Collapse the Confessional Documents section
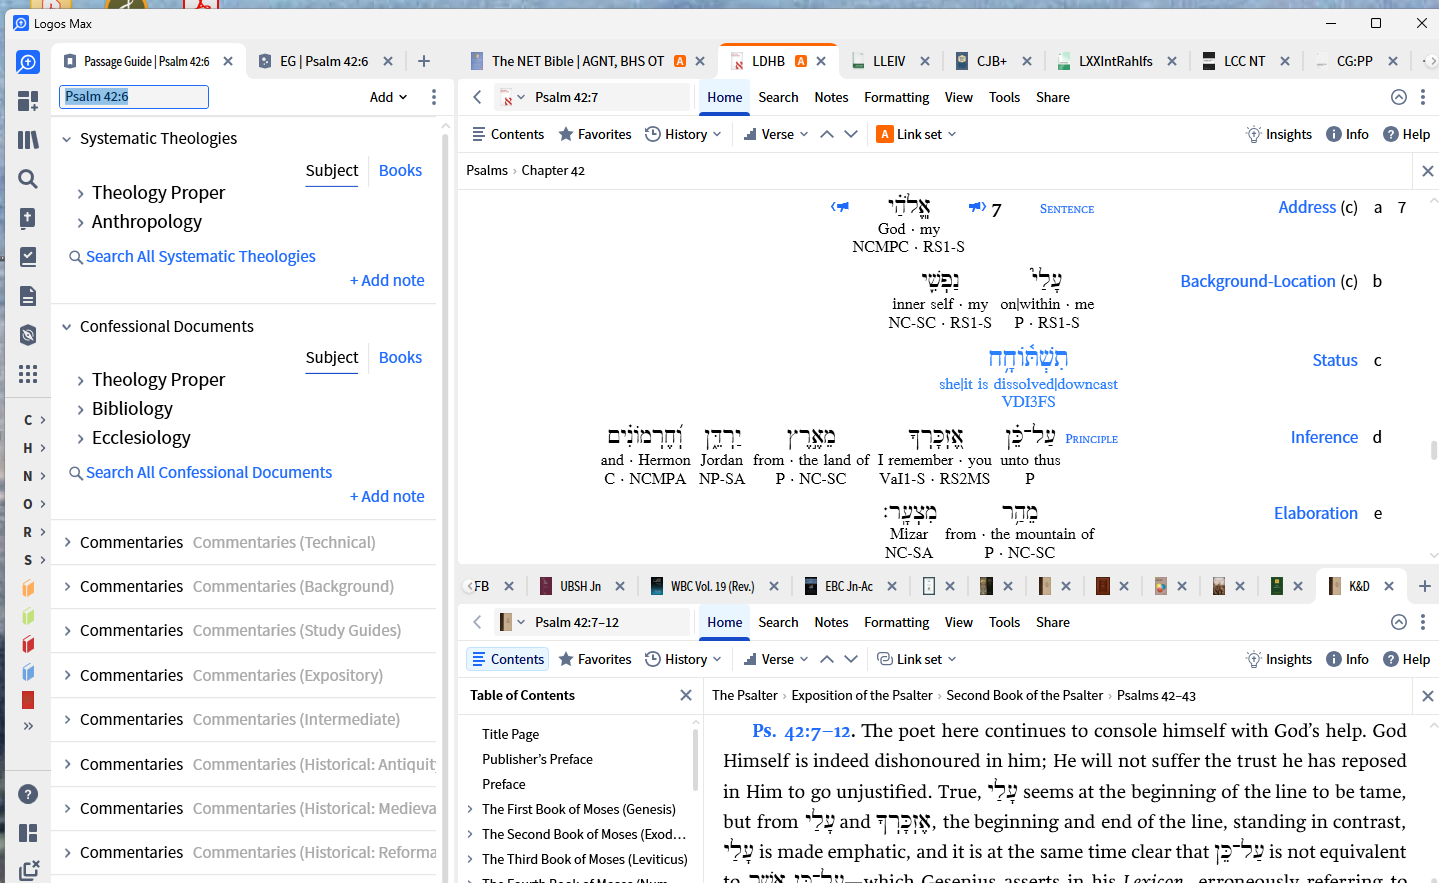Screen dimensions: 1439x883 [x=67, y=327]
